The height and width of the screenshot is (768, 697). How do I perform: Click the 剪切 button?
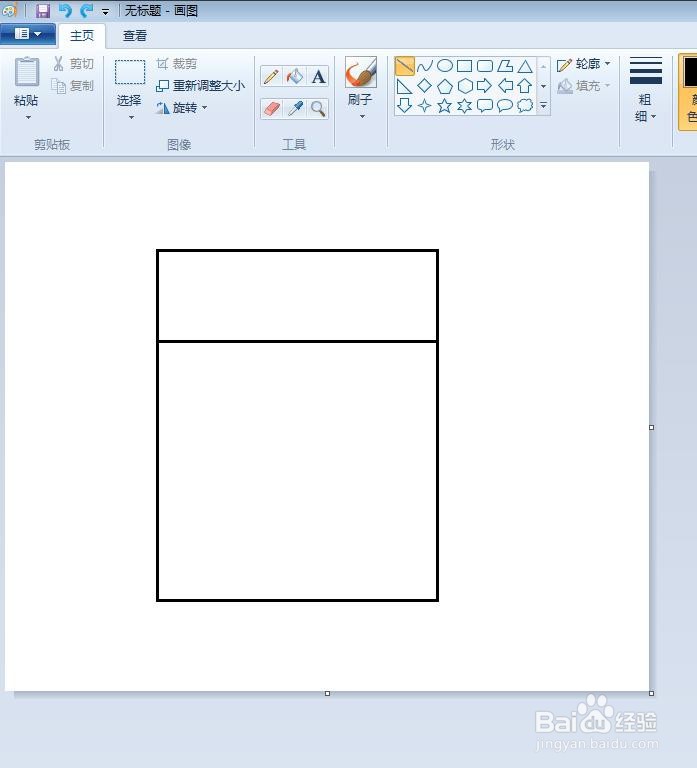click(x=73, y=64)
